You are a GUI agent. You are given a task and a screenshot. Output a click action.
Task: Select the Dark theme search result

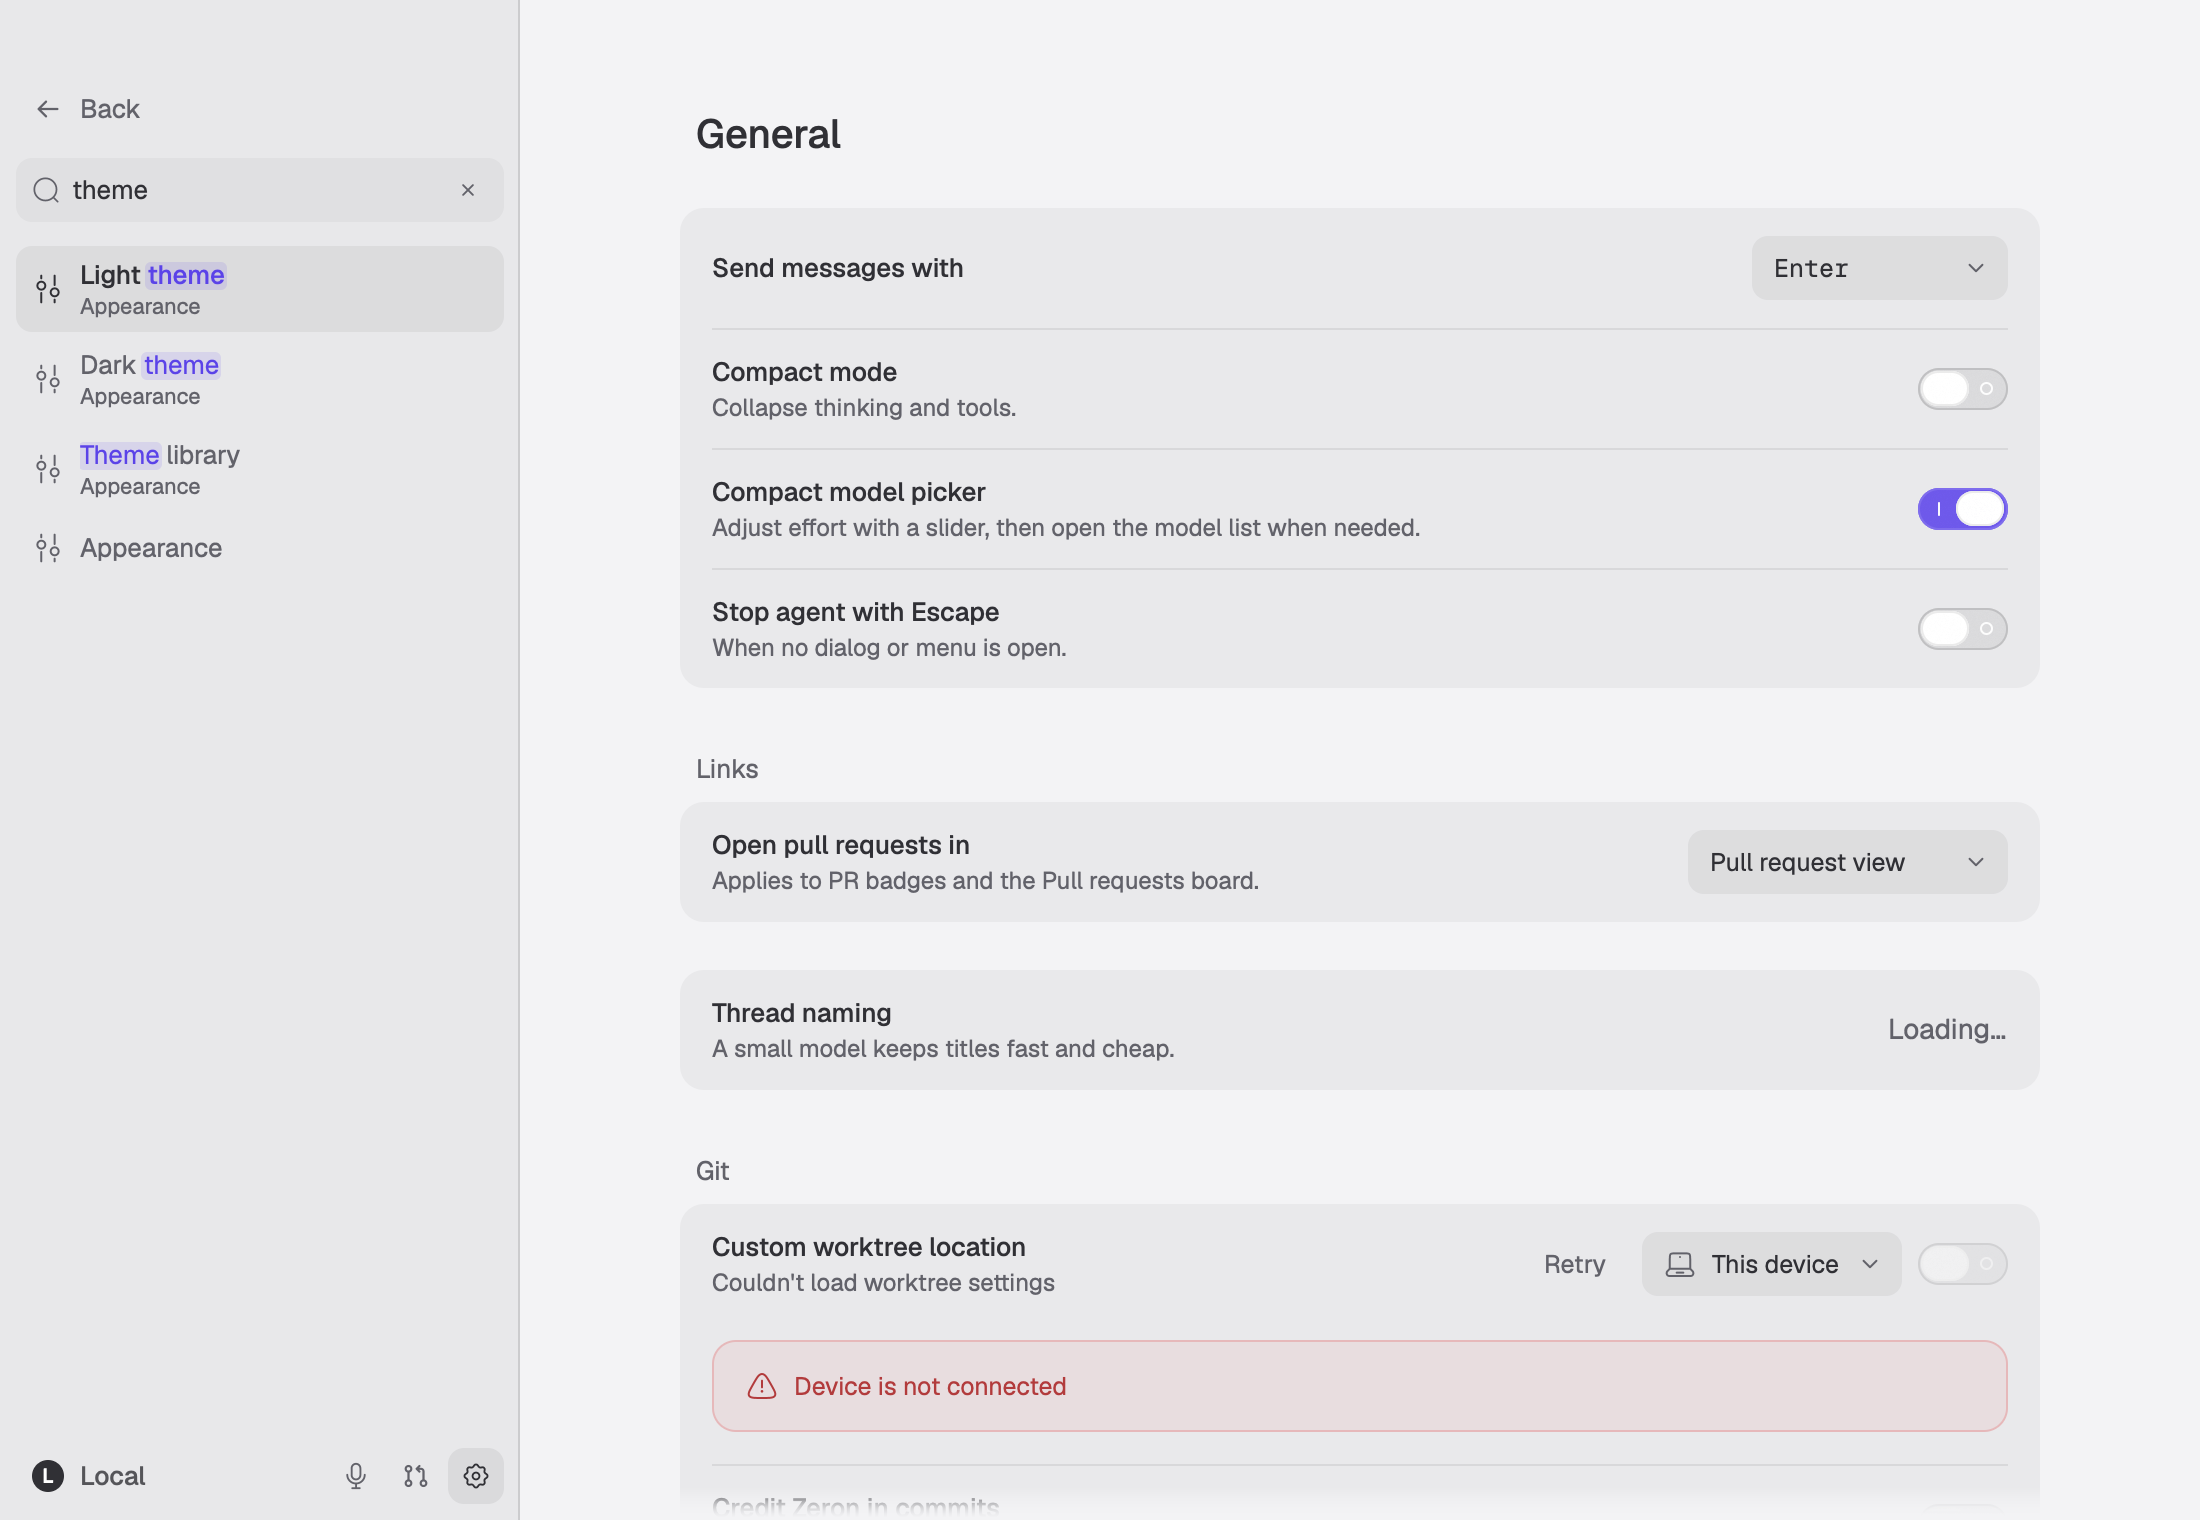(x=260, y=379)
